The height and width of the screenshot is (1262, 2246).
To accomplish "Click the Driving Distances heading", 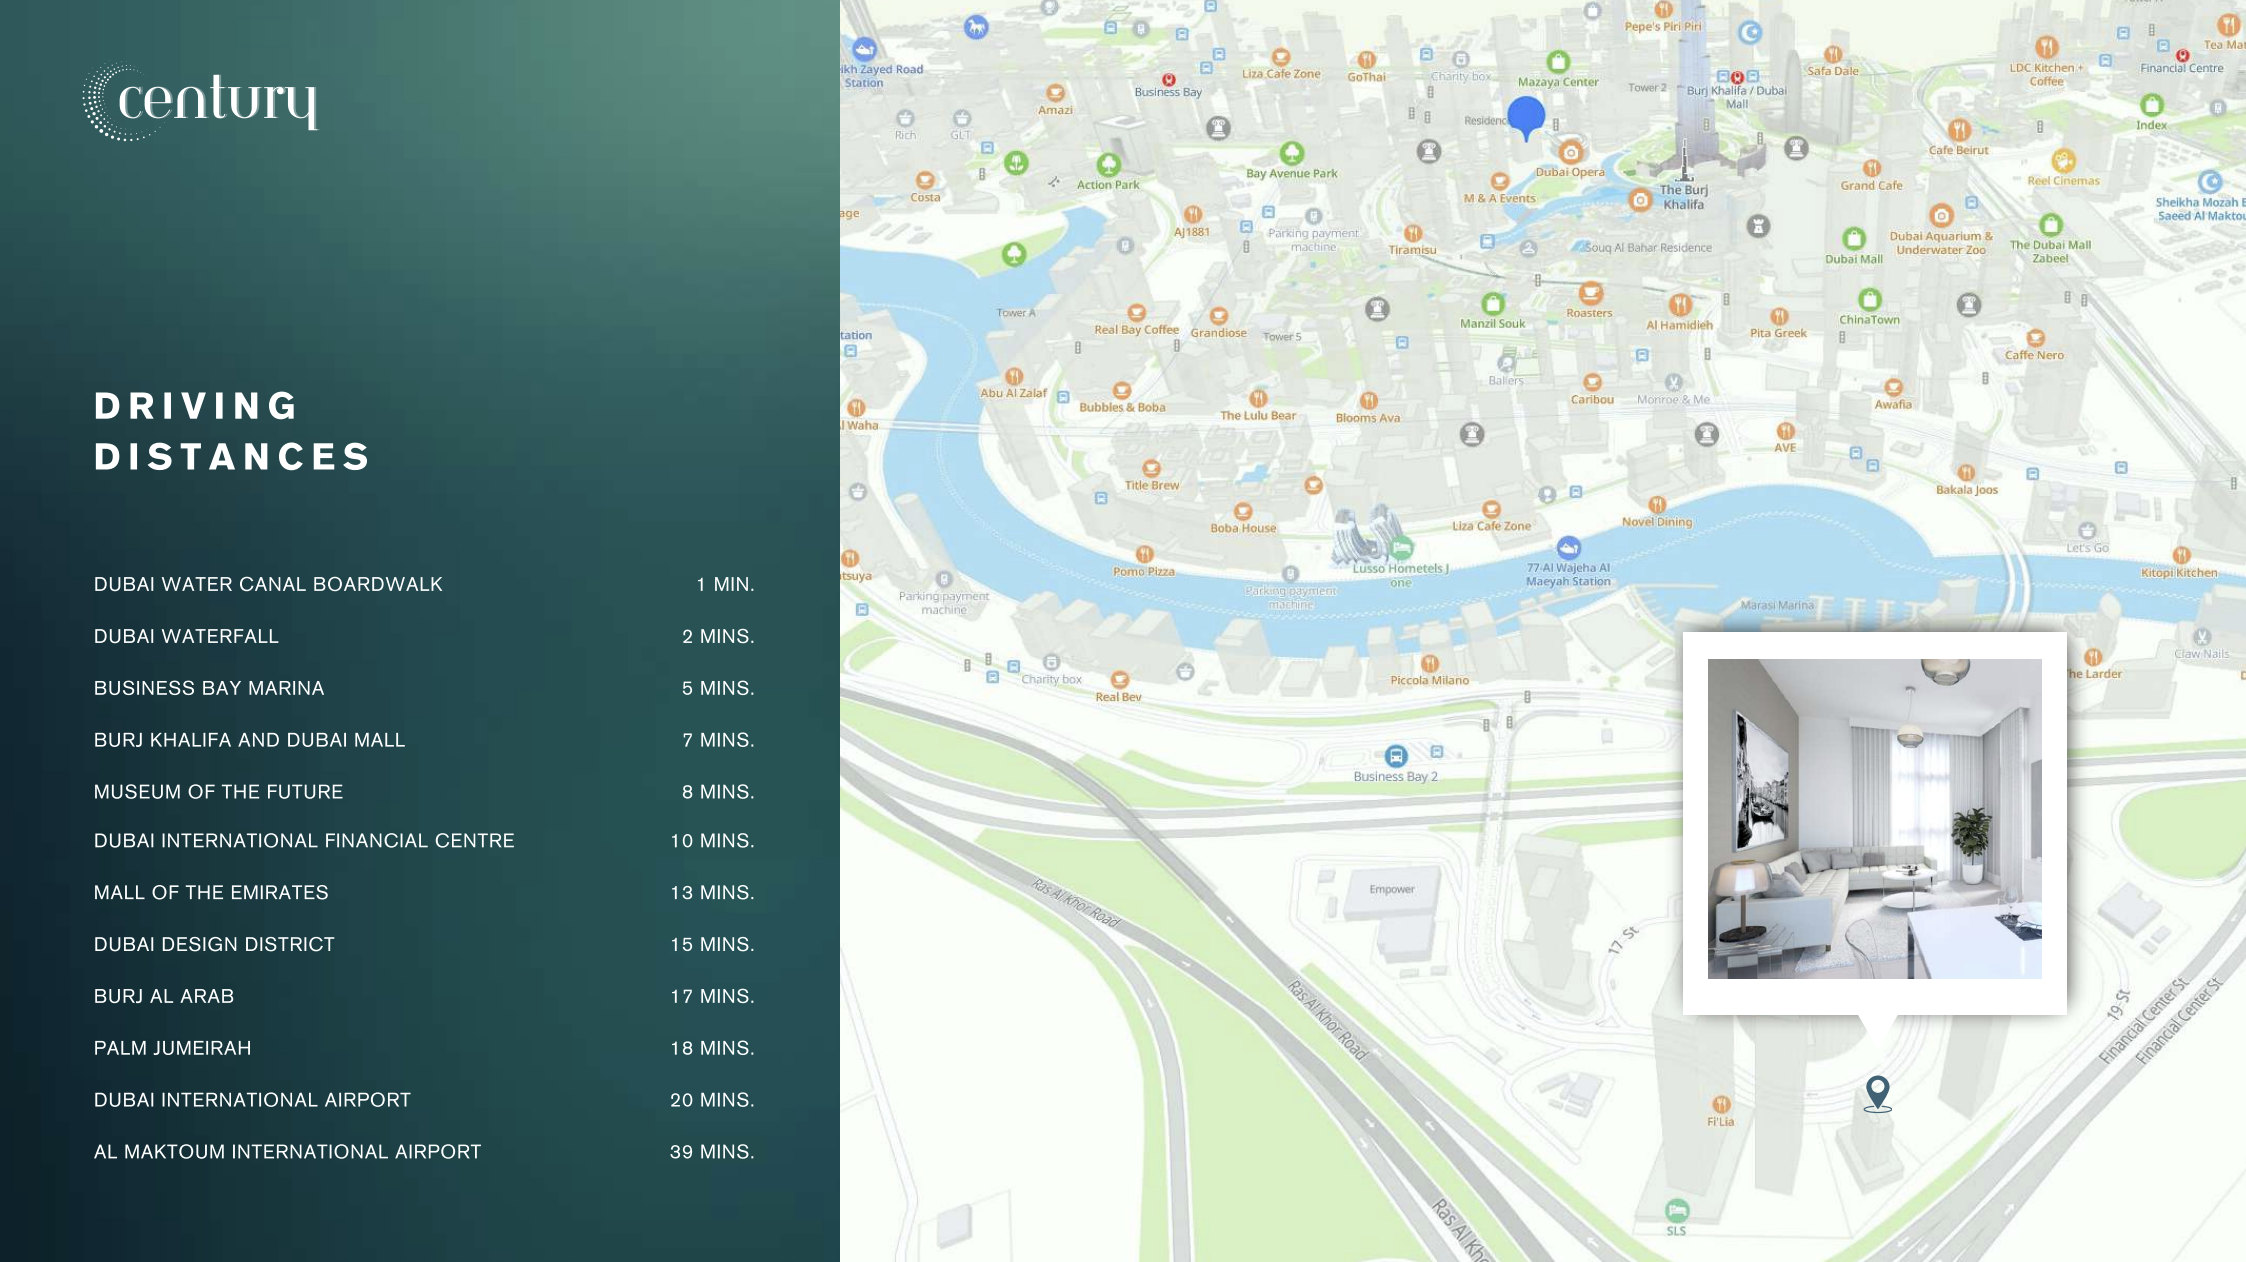I will 232,431.
